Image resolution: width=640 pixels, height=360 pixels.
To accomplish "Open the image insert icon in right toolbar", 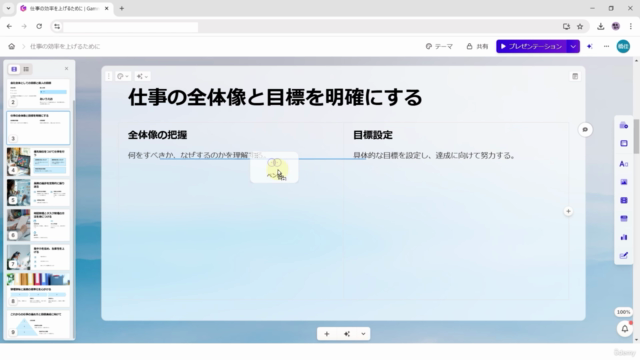I will pos(623,182).
